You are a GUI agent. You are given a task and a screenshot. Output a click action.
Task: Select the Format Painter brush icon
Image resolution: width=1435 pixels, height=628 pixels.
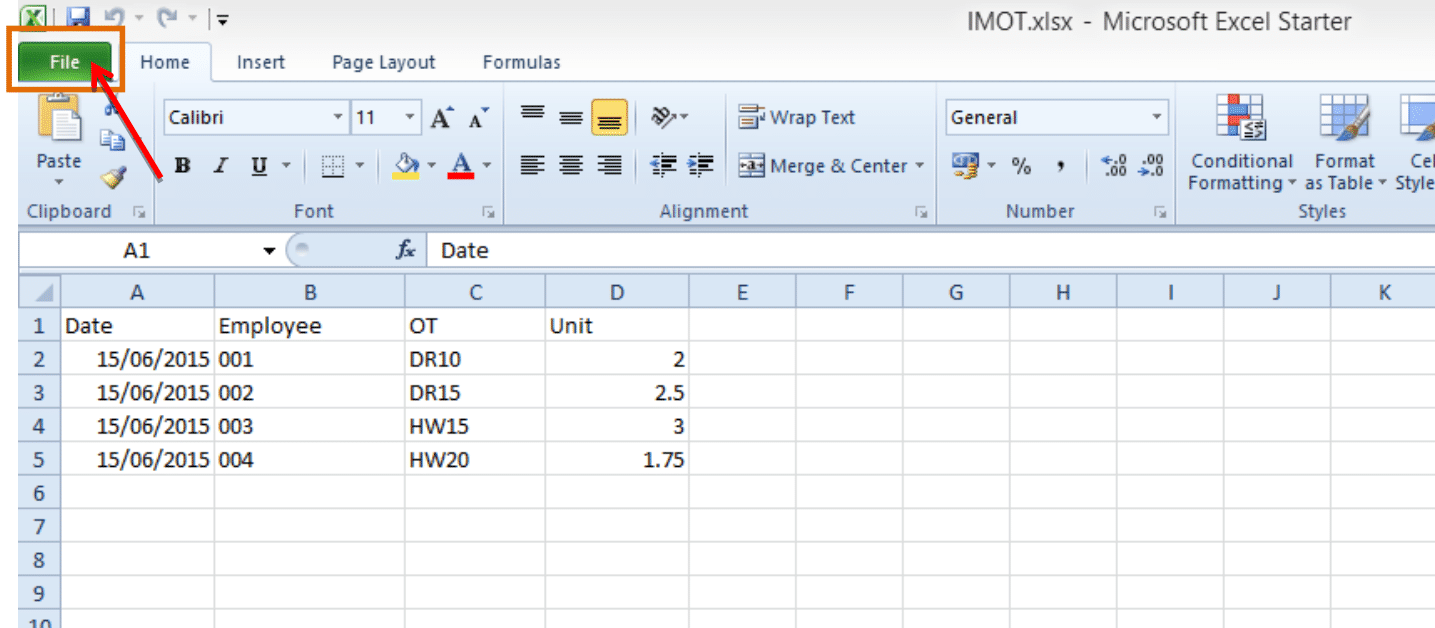coord(113,178)
